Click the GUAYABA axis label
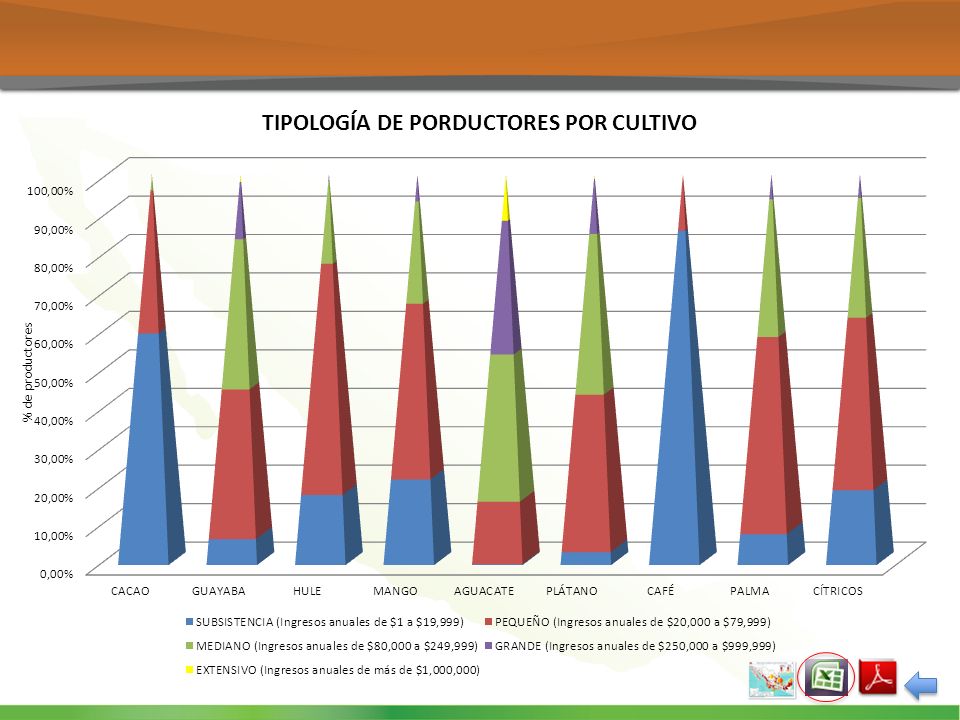This screenshot has width=960, height=720. (x=219, y=591)
